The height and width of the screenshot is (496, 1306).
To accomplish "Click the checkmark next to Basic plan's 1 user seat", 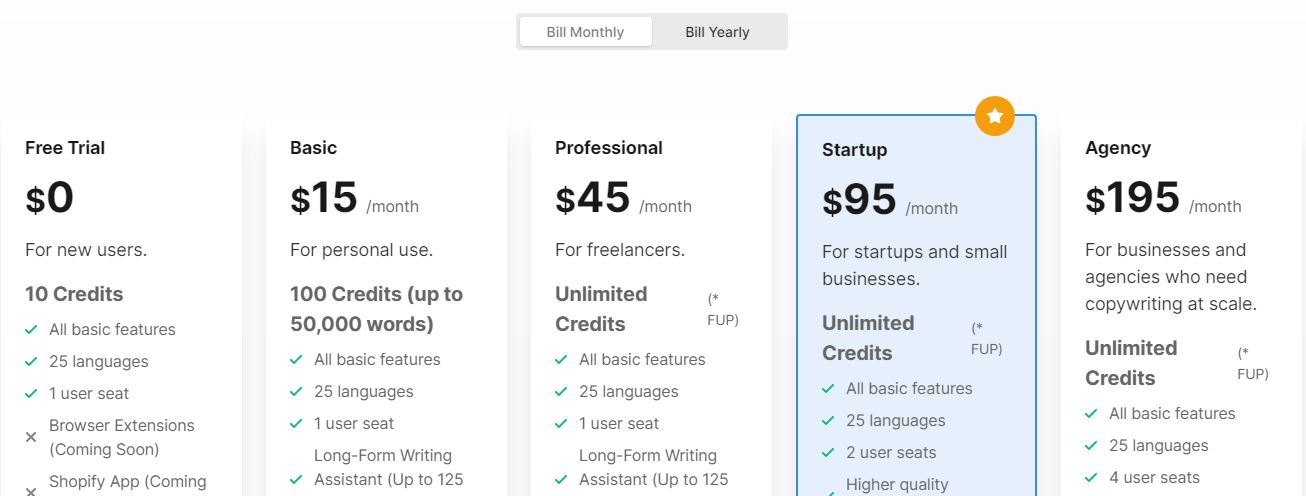I will [296, 424].
